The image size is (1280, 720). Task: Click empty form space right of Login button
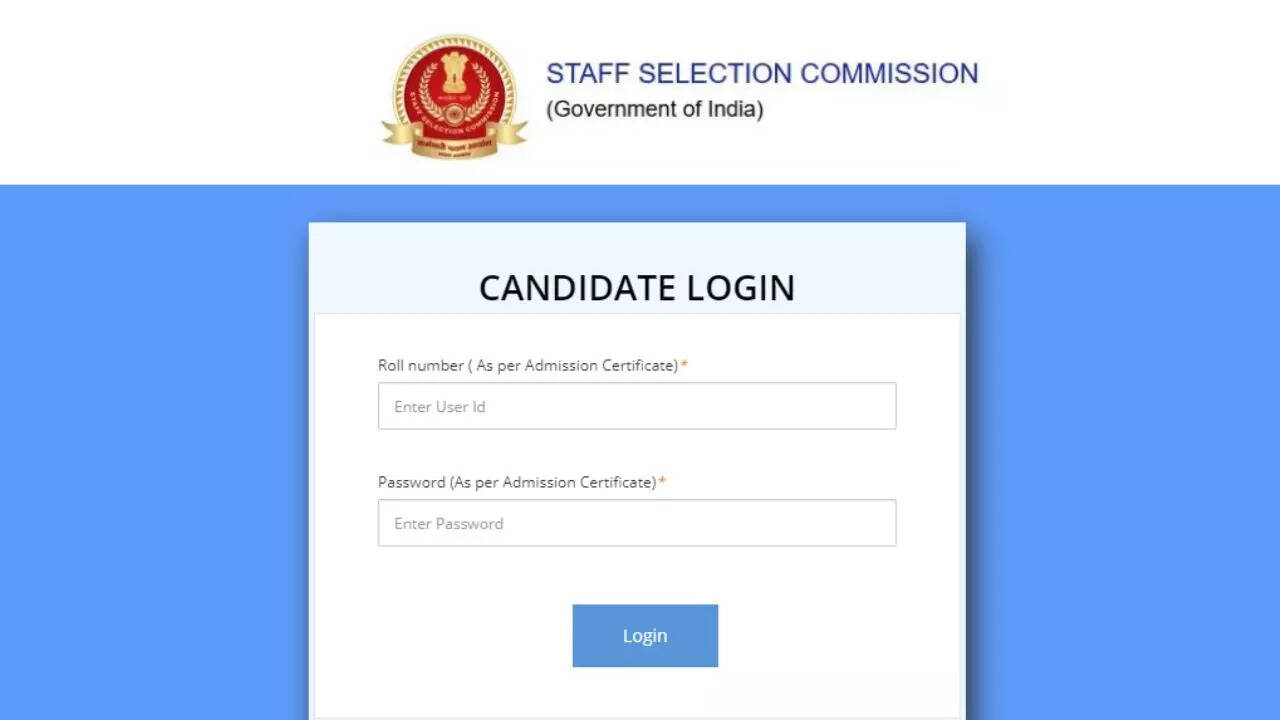pos(840,636)
